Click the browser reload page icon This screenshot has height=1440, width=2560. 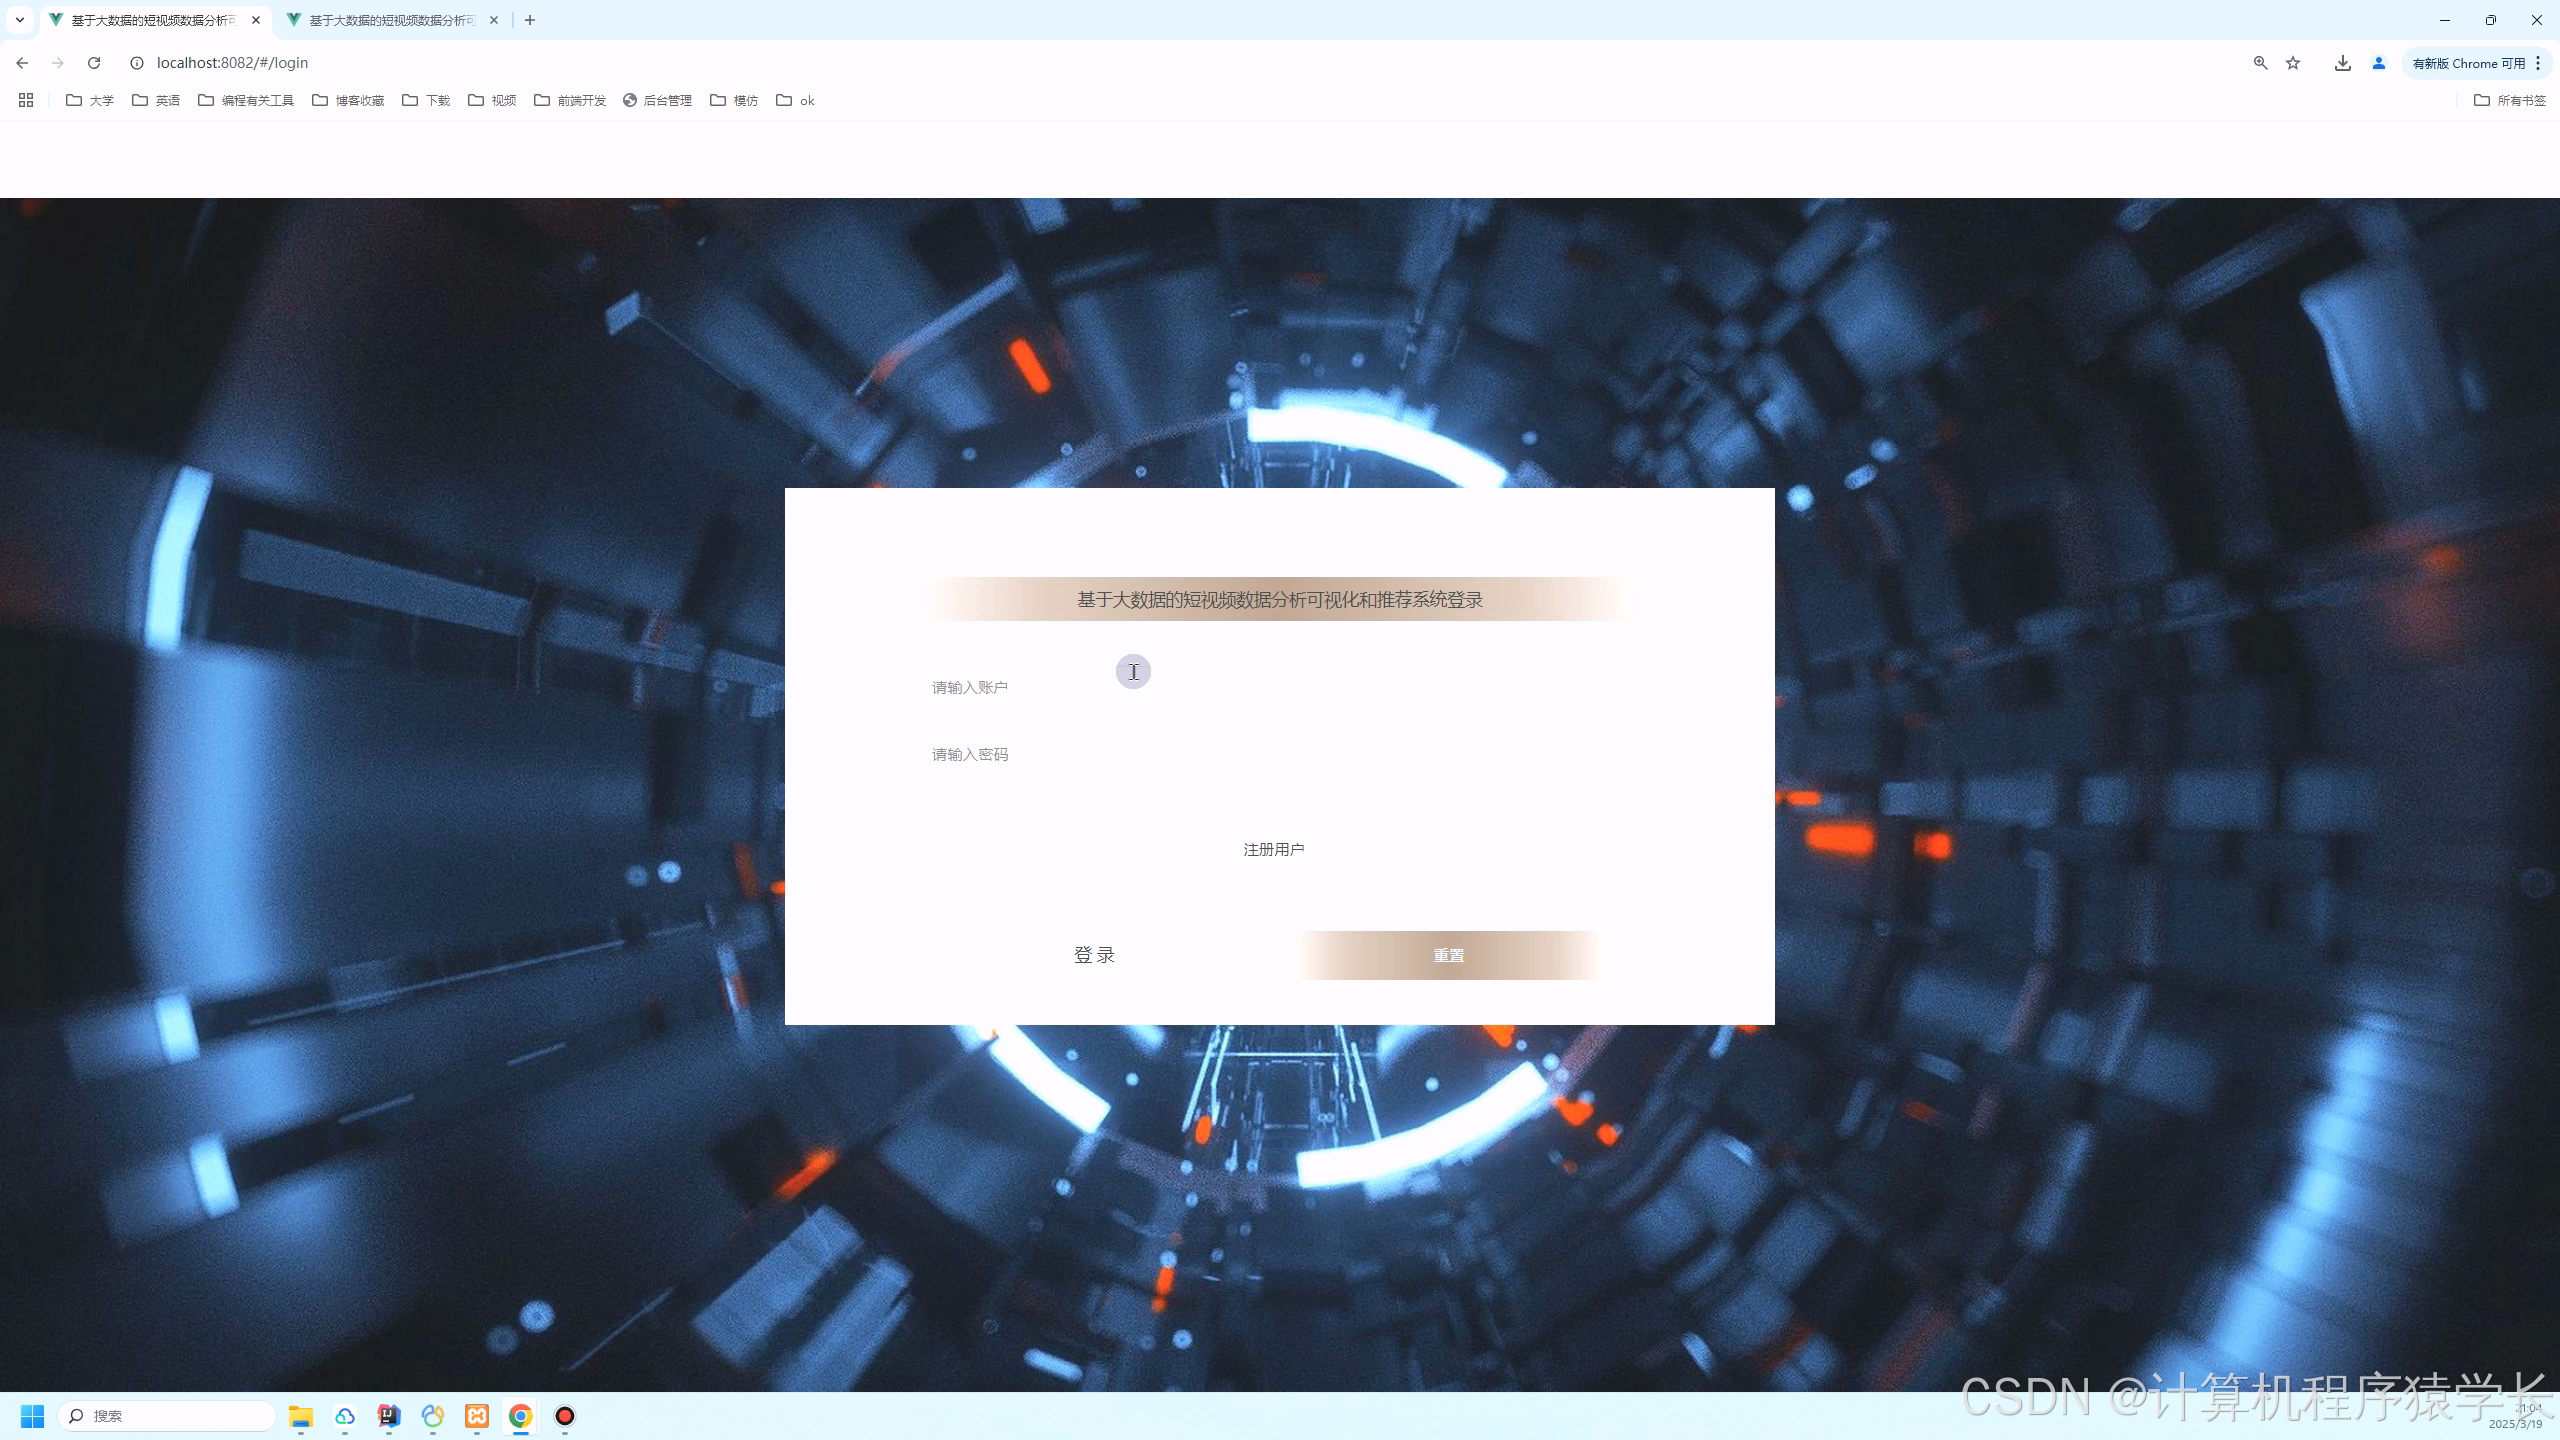pos(94,63)
